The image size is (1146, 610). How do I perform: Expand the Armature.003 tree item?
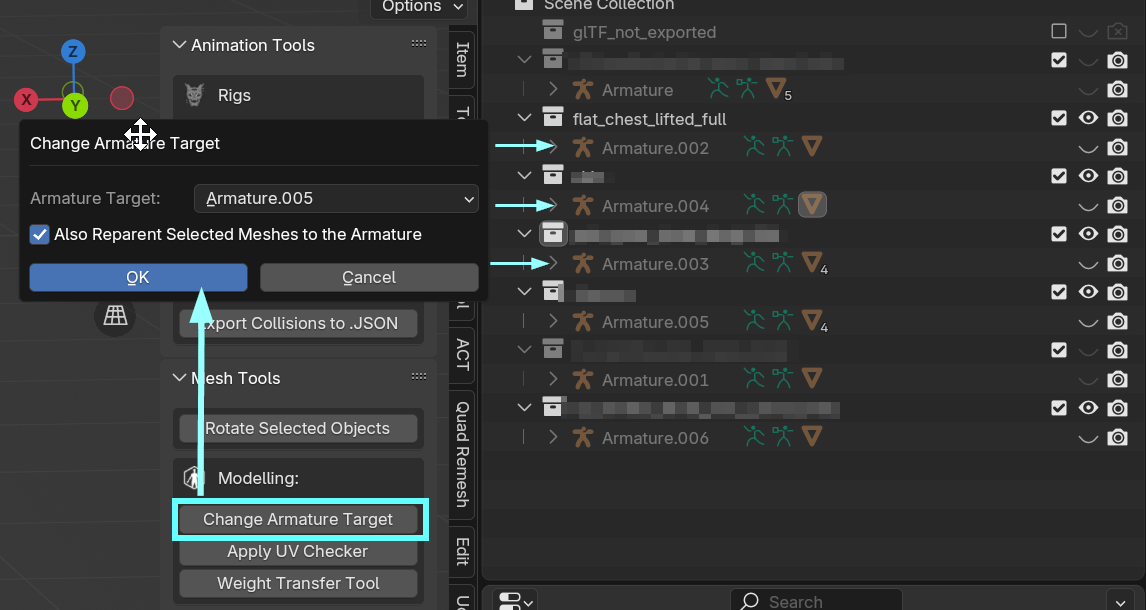[x=553, y=264]
